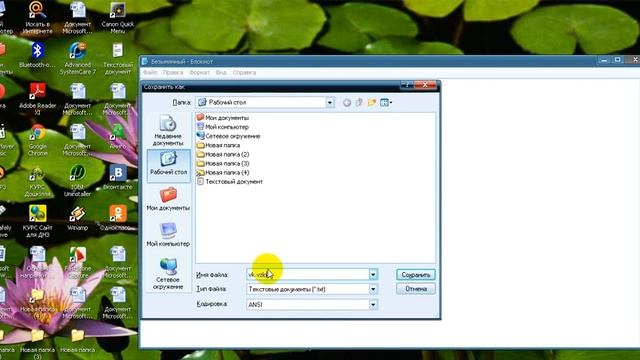Open Мой компьютер in the places bar

(168, 235)
